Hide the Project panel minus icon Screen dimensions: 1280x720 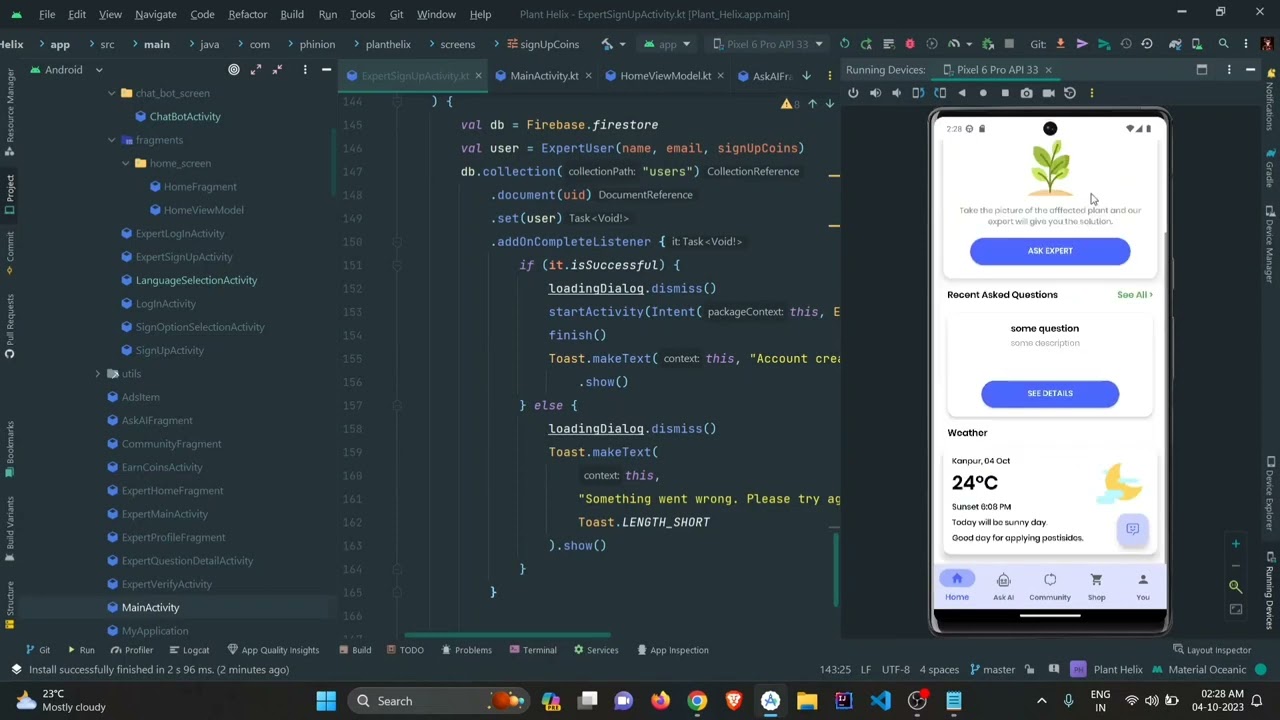pyautogui.click(x=326, y=70)
